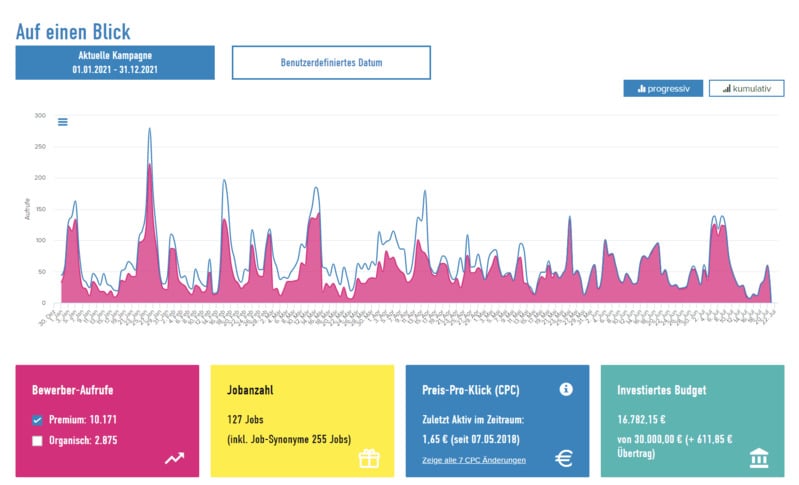Click the trend arrow icon in Bewerber-Aufrufe
The width and height of the screenshot is (799, 485).
point(174,458)
